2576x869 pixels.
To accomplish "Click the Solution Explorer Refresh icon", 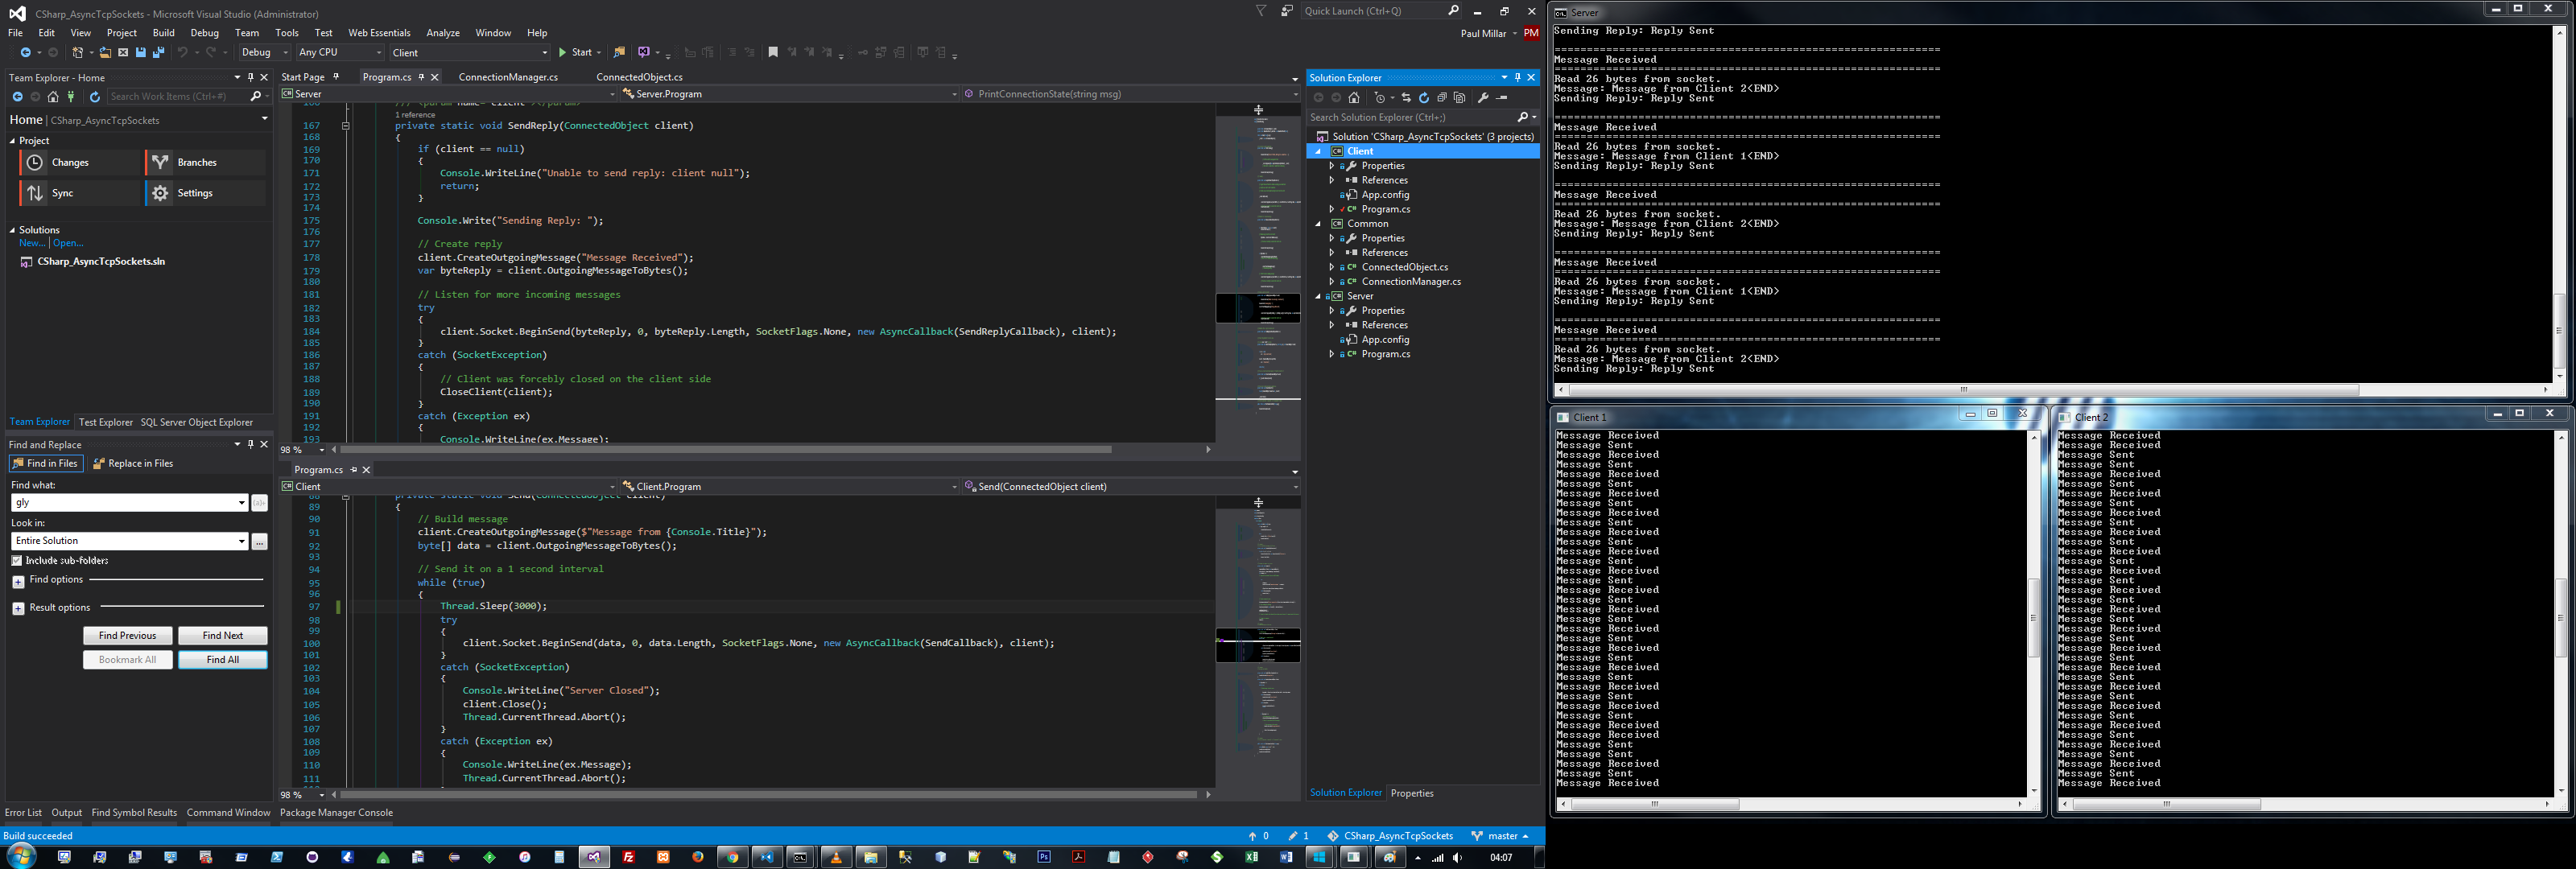I will [x=1424, y=98].
